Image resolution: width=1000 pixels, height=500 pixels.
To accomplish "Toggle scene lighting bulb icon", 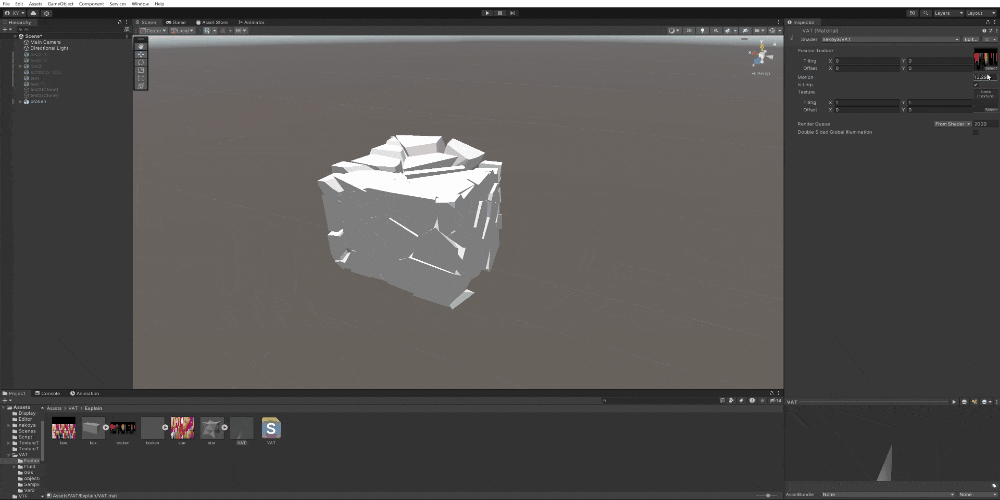I will tap(703, 30).
